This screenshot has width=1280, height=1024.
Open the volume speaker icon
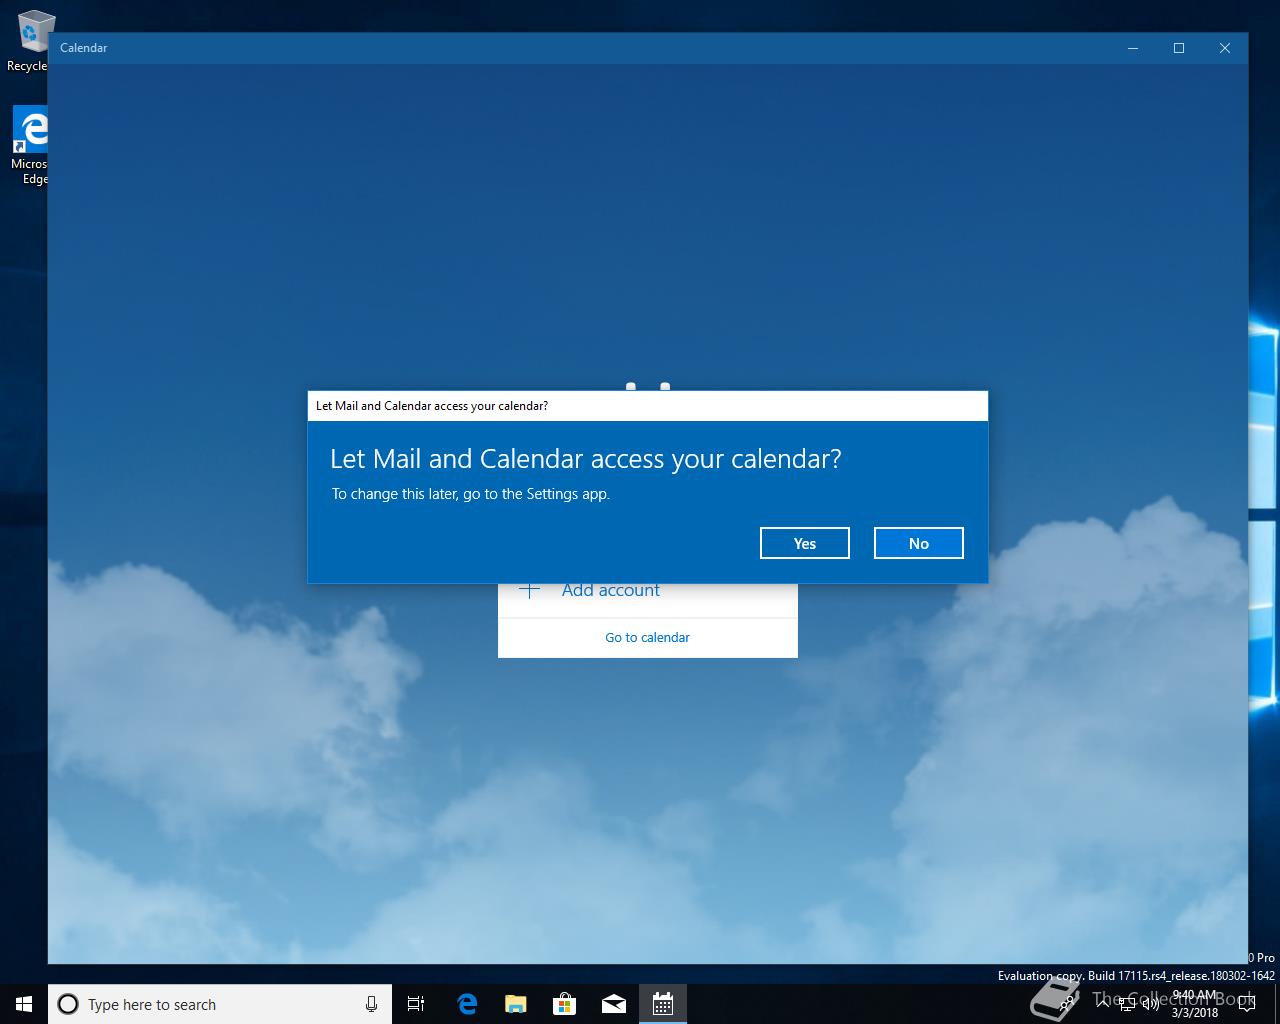(1151, 1004)
